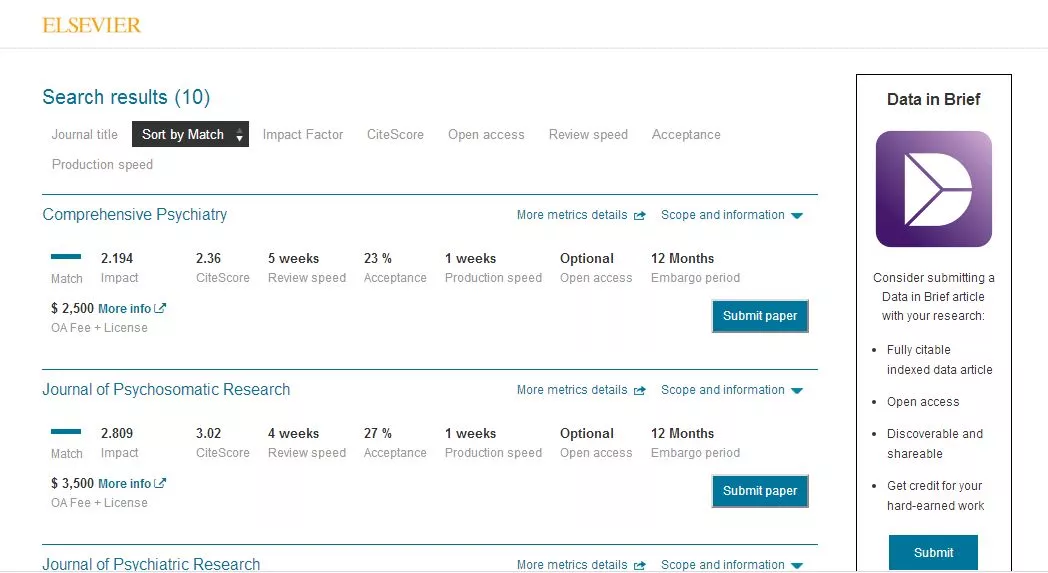This screenshot has height=573, width=1048.
Task: Click the Elsevier logo
Action: pyautogui.click(x=92, y=25)
